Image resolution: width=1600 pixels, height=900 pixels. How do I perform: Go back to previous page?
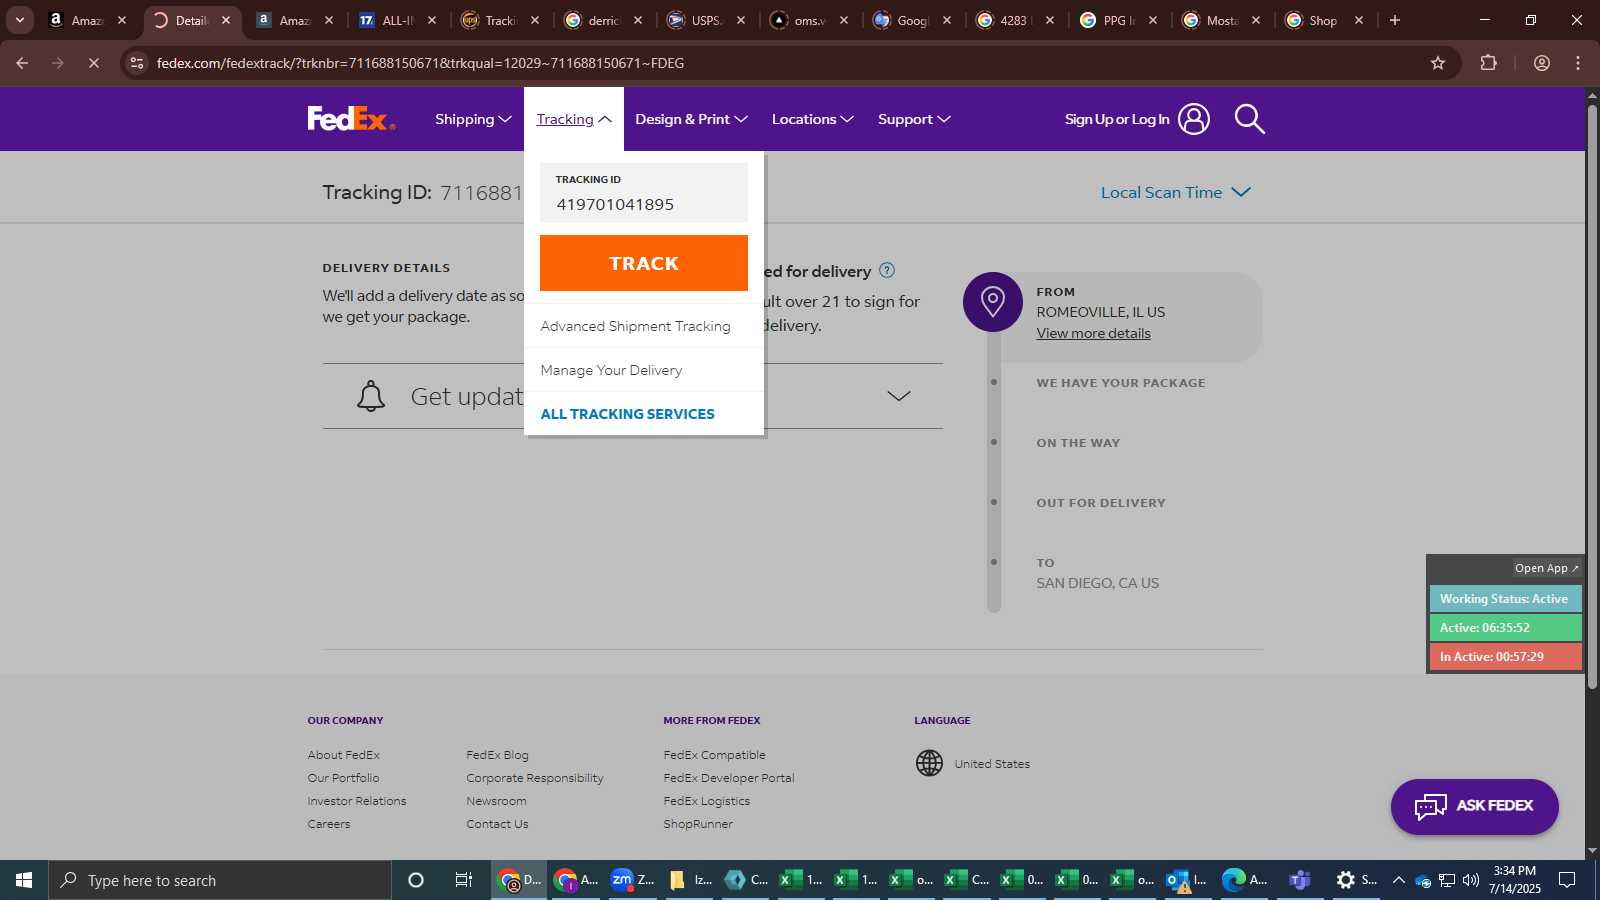(x=22, y=63)
